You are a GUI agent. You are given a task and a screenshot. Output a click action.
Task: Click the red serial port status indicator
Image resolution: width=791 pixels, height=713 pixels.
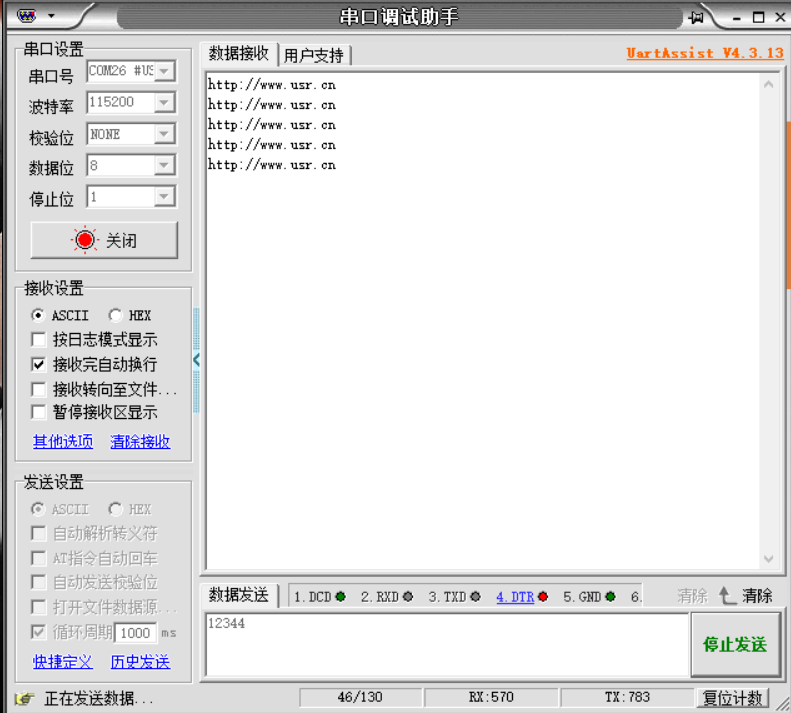pos(85,240)
